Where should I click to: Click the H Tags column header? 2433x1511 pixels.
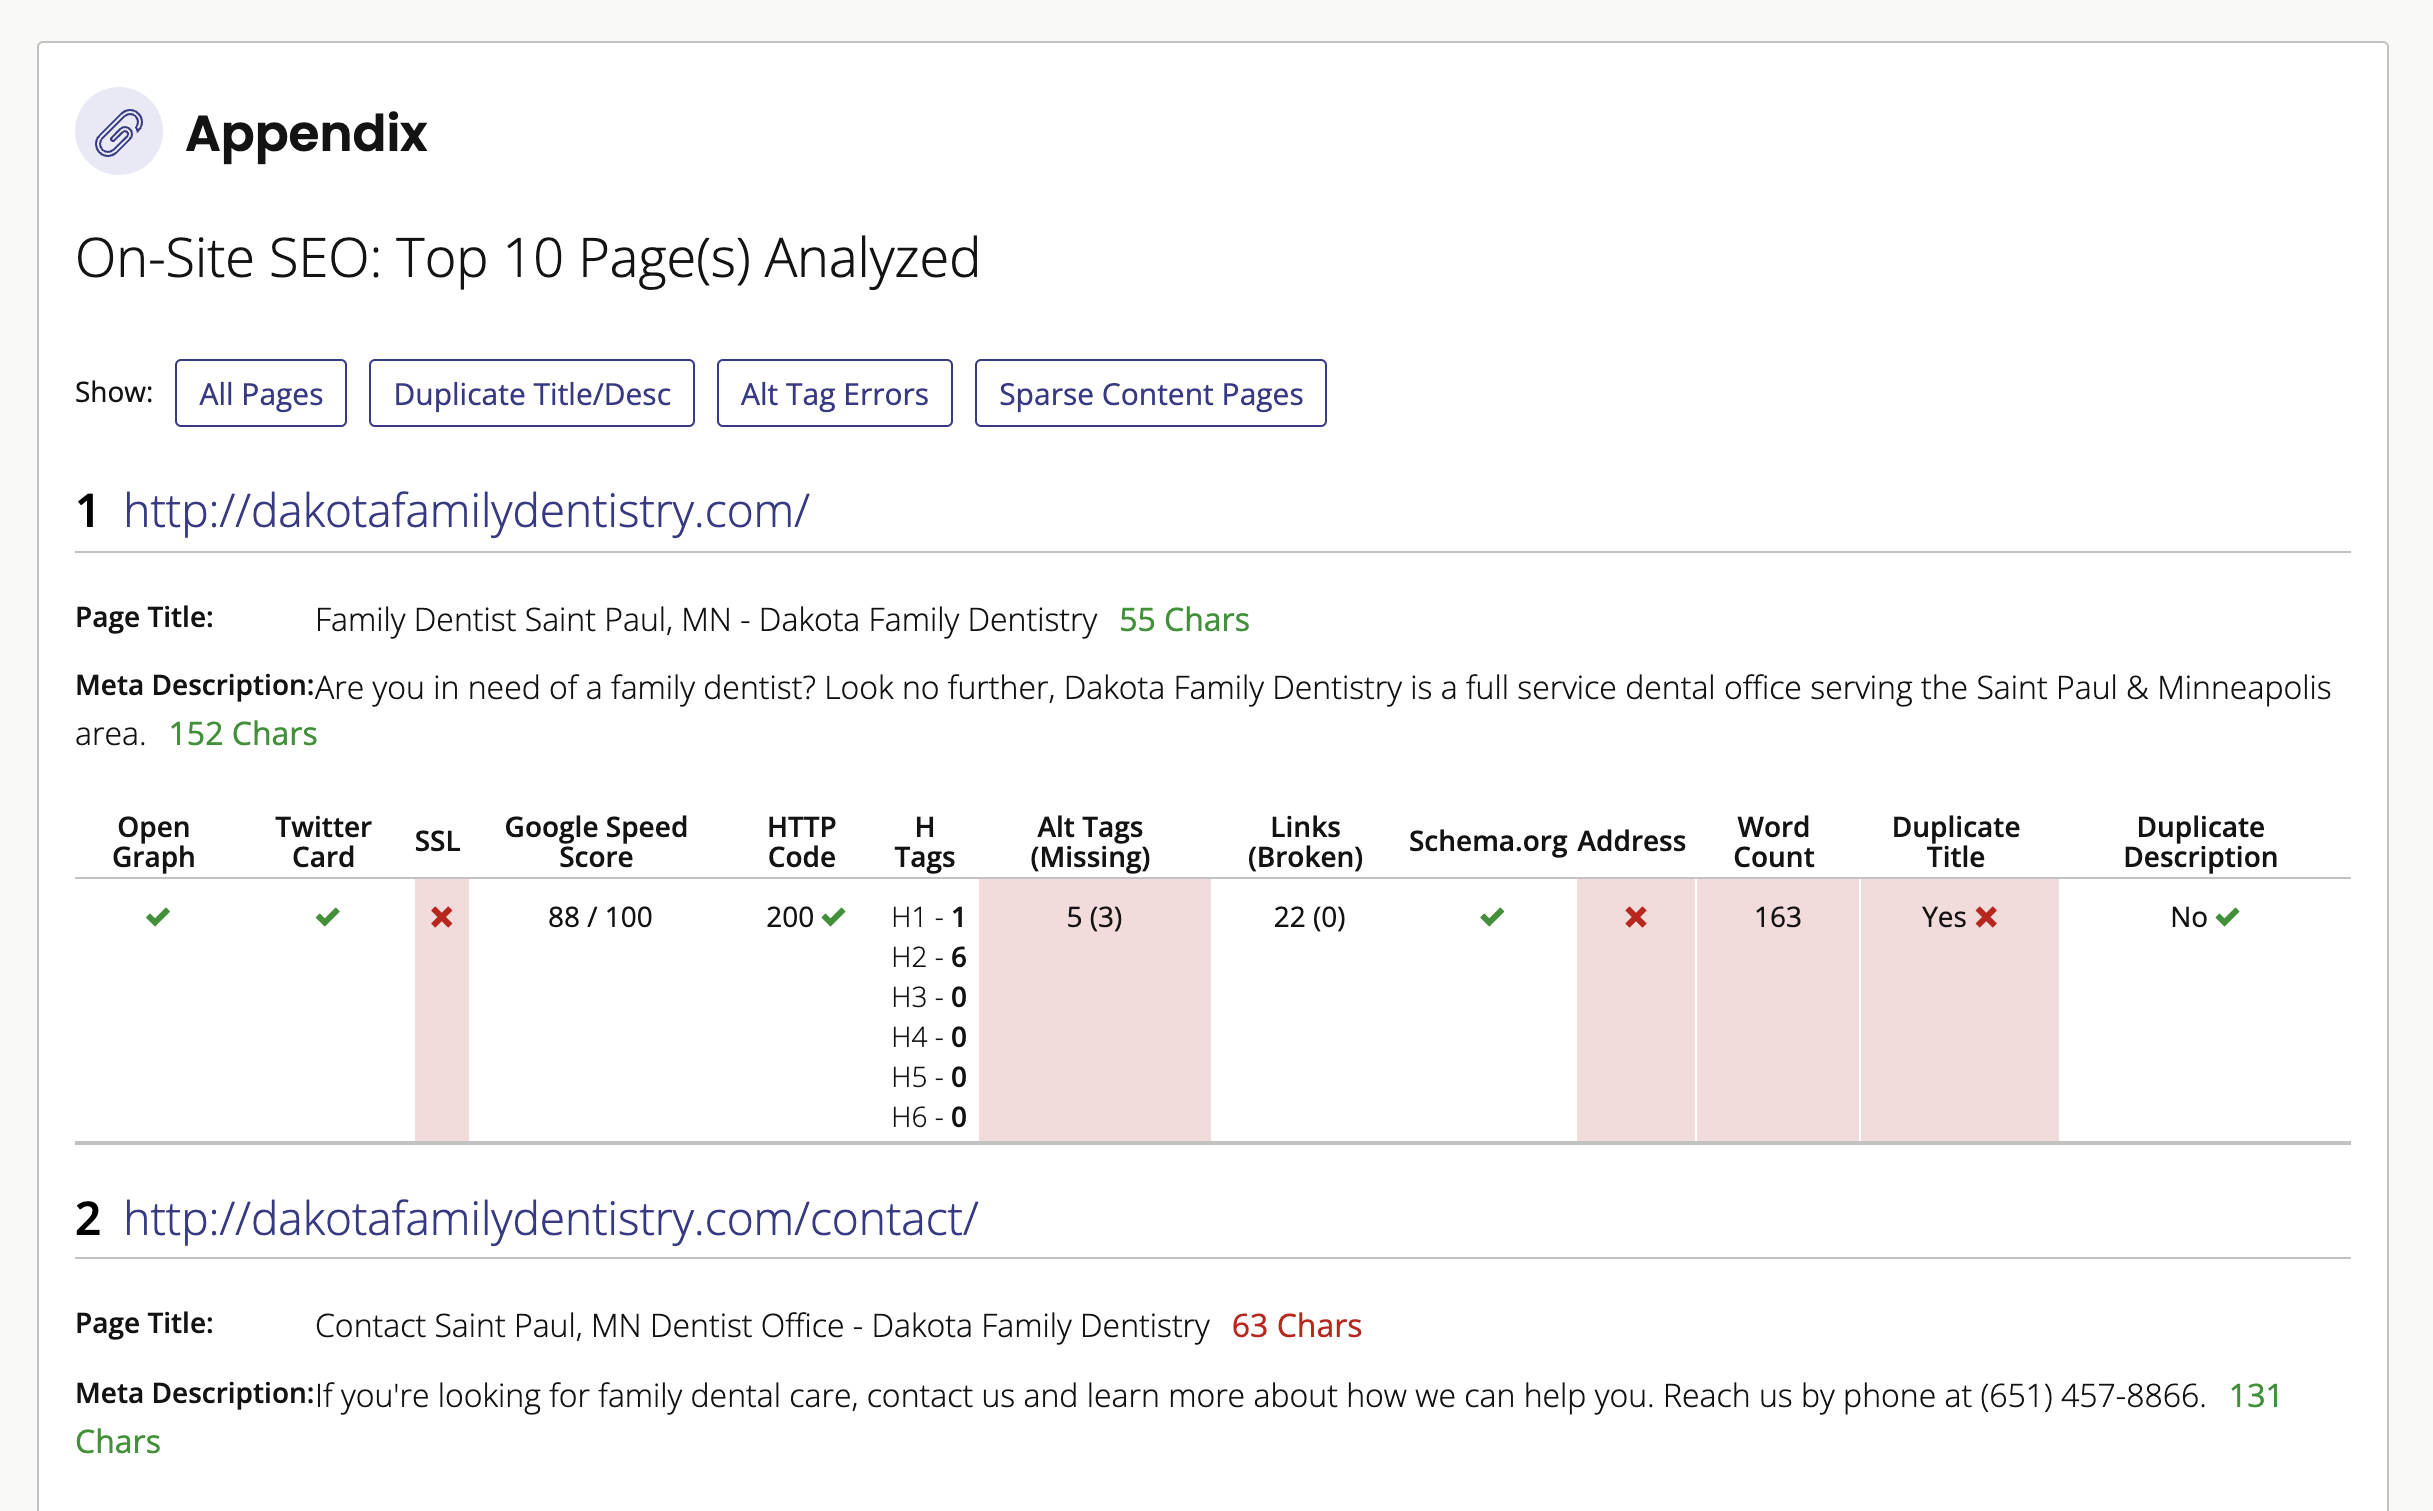(x=924, y=842)
